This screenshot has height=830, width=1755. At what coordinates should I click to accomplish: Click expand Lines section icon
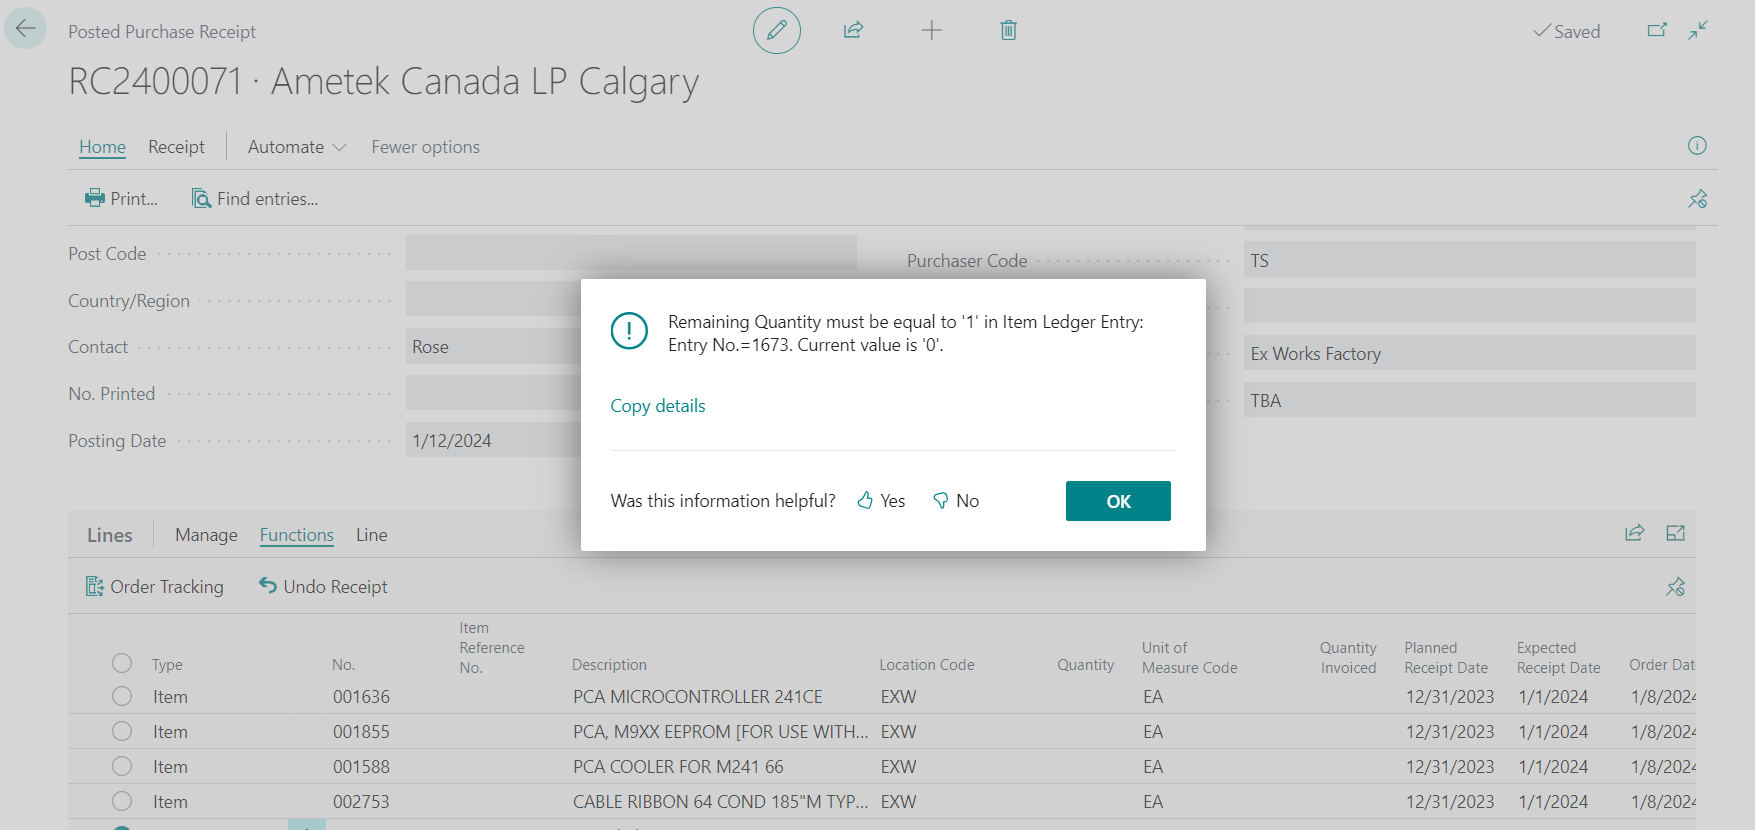click(1676, 533)
